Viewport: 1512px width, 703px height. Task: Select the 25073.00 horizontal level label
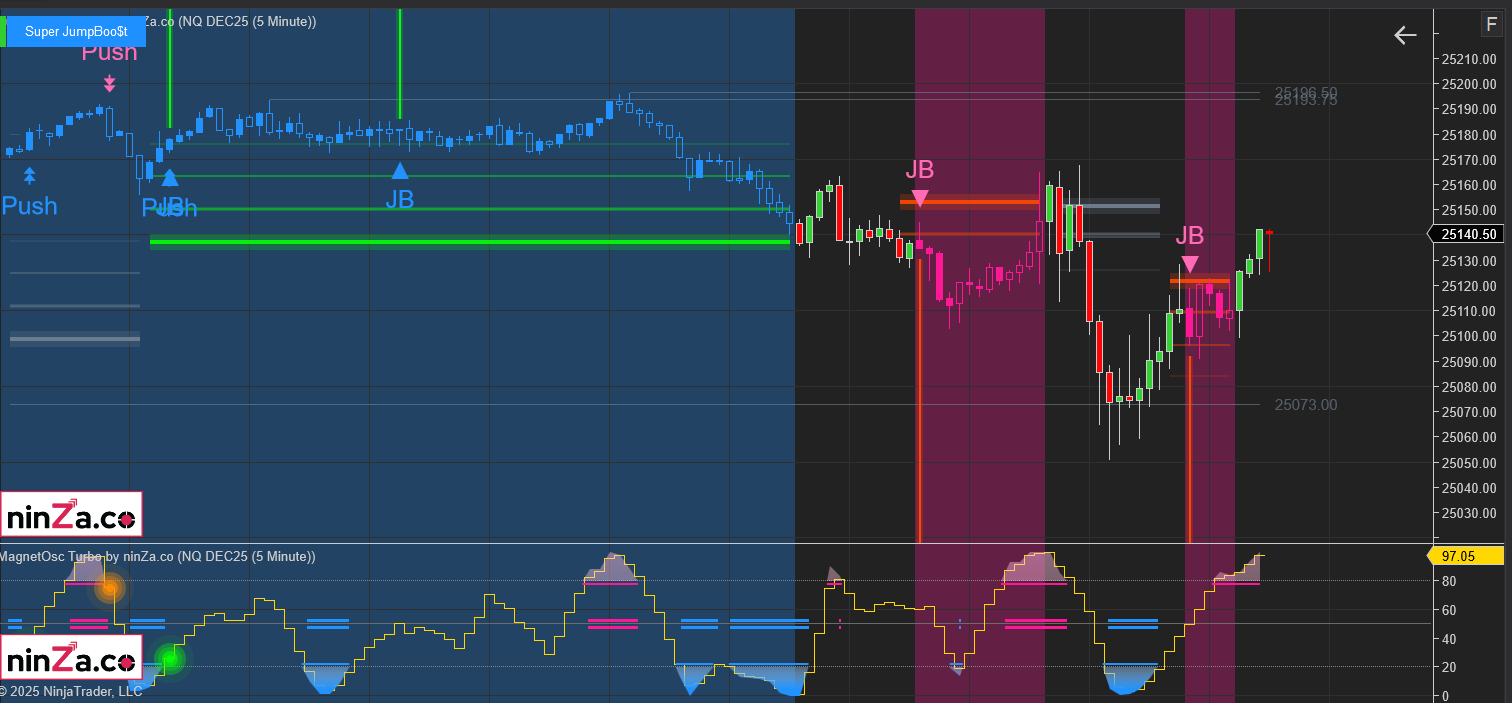pyautogui.click(x=1305, y=405)
